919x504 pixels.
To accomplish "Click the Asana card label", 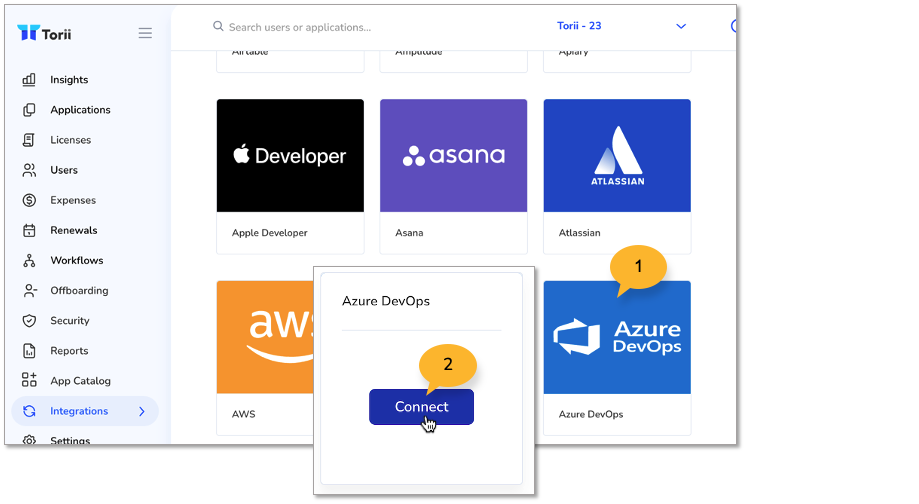I will point(409,233).
